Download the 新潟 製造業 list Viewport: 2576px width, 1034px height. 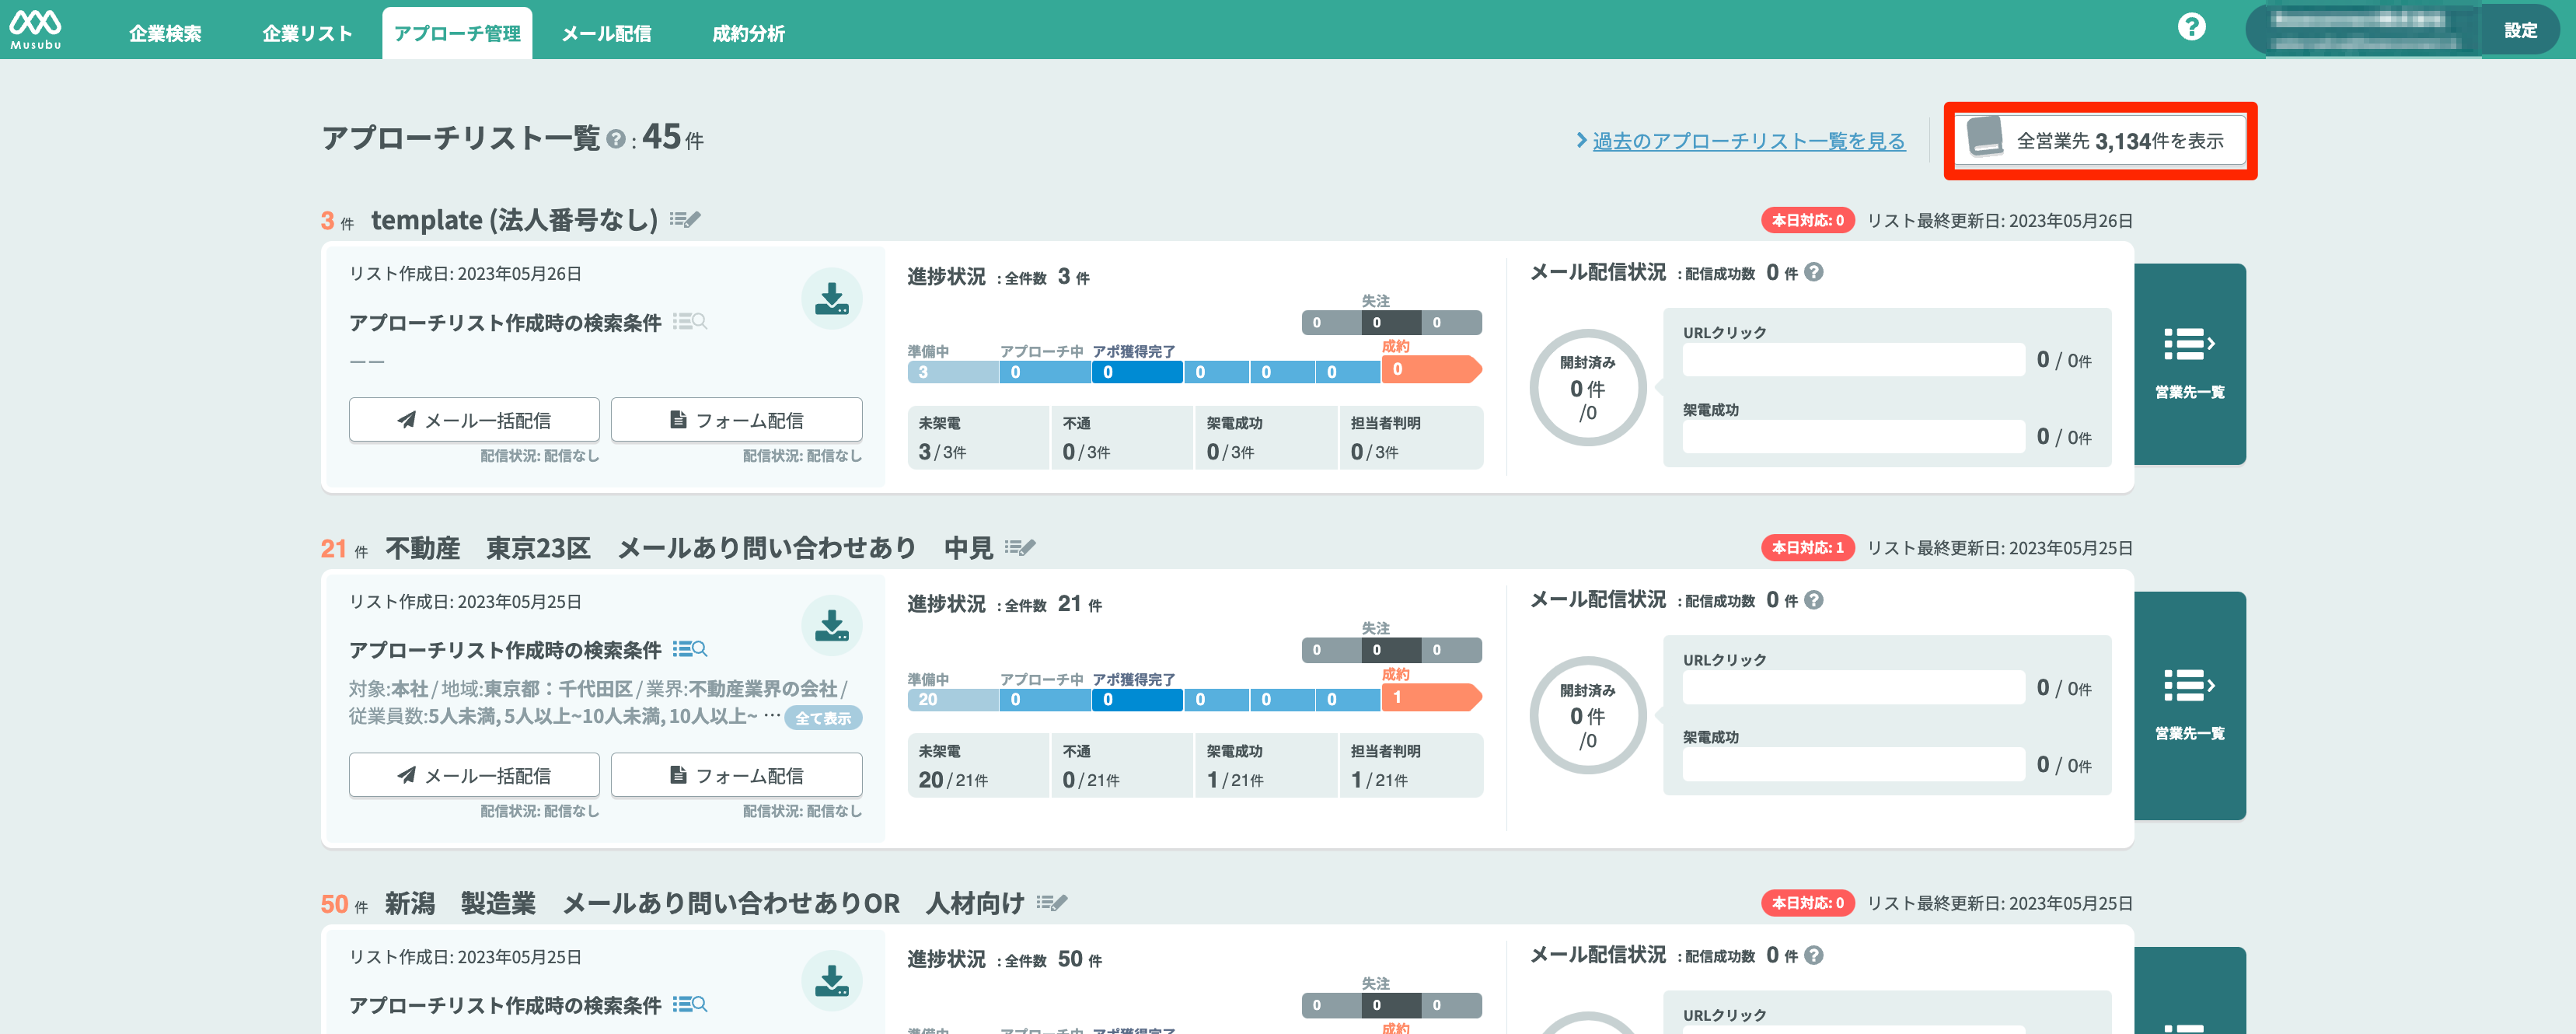[831, 981]
